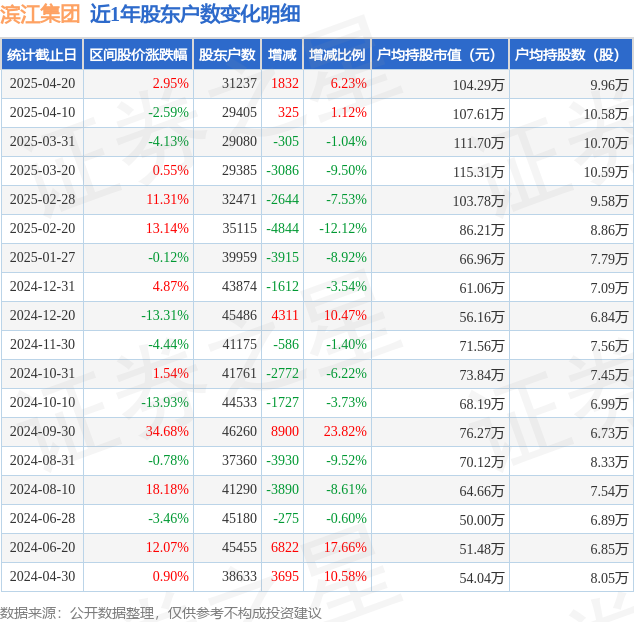This screenshot has height=622, width=634.
Task: Click the 11.31% price change value
Action: [167, 199]
